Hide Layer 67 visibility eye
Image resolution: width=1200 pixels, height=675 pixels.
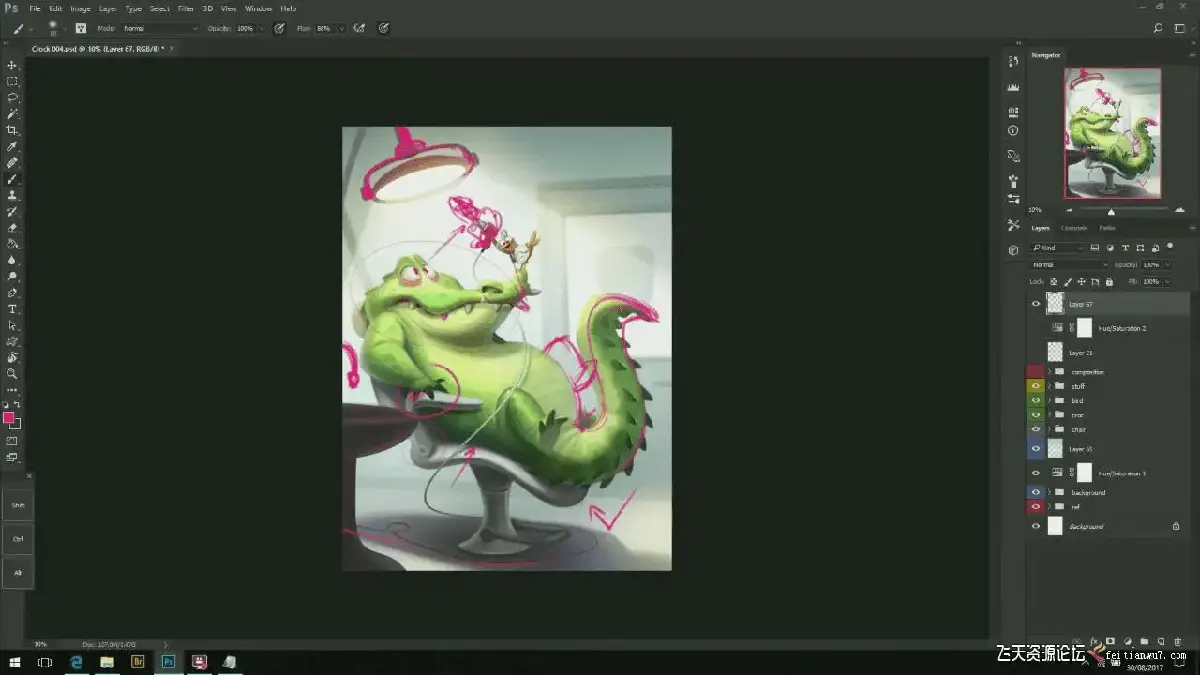1036,304
